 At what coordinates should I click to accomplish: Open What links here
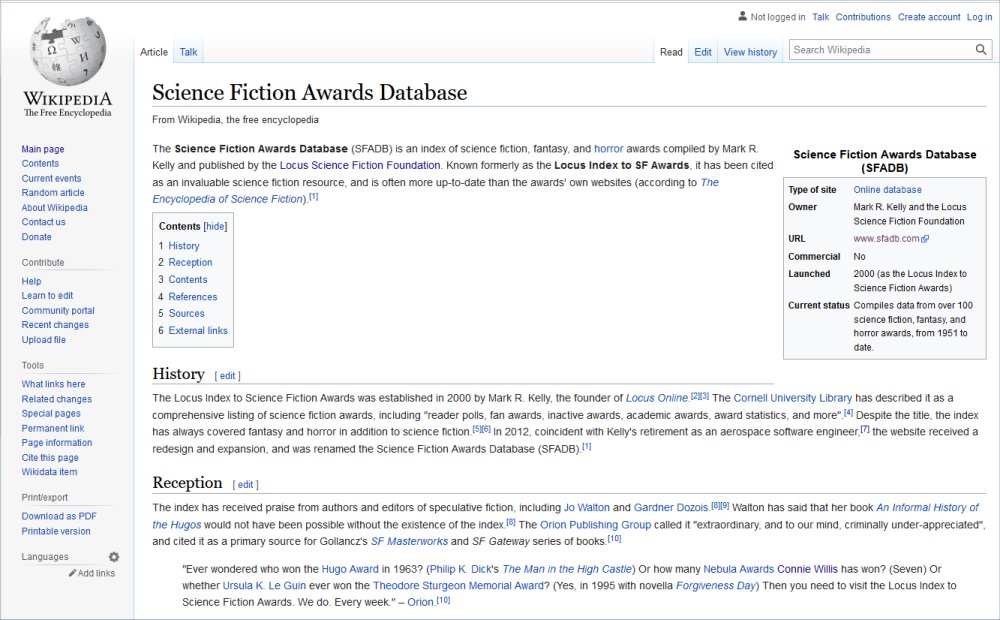tap(53, 385)
